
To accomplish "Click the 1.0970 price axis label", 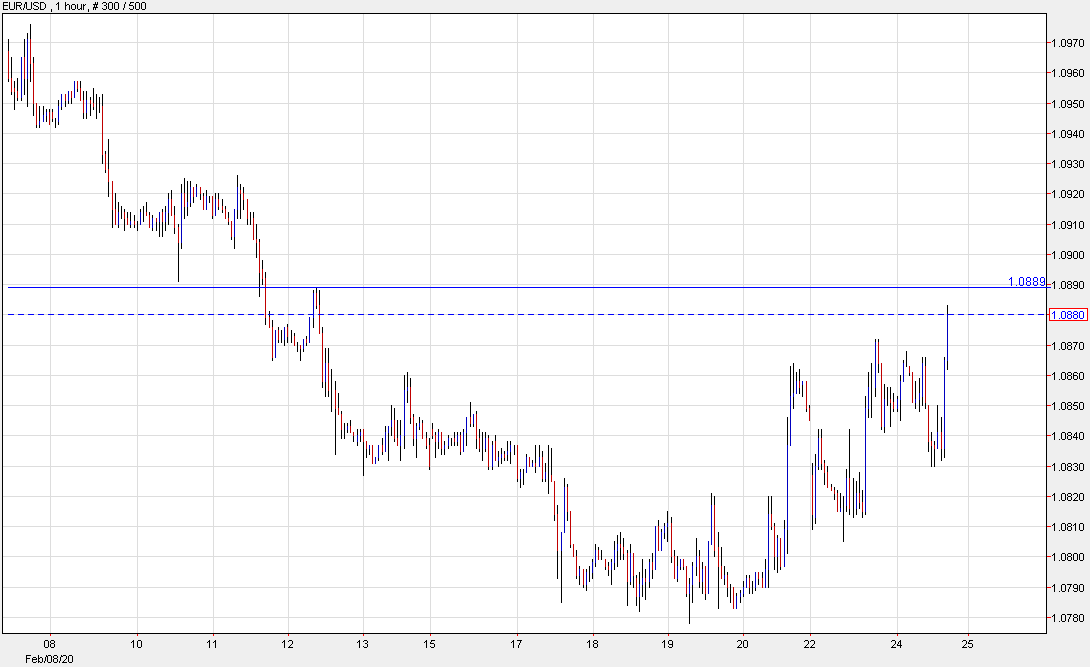I will [1068, 43].
